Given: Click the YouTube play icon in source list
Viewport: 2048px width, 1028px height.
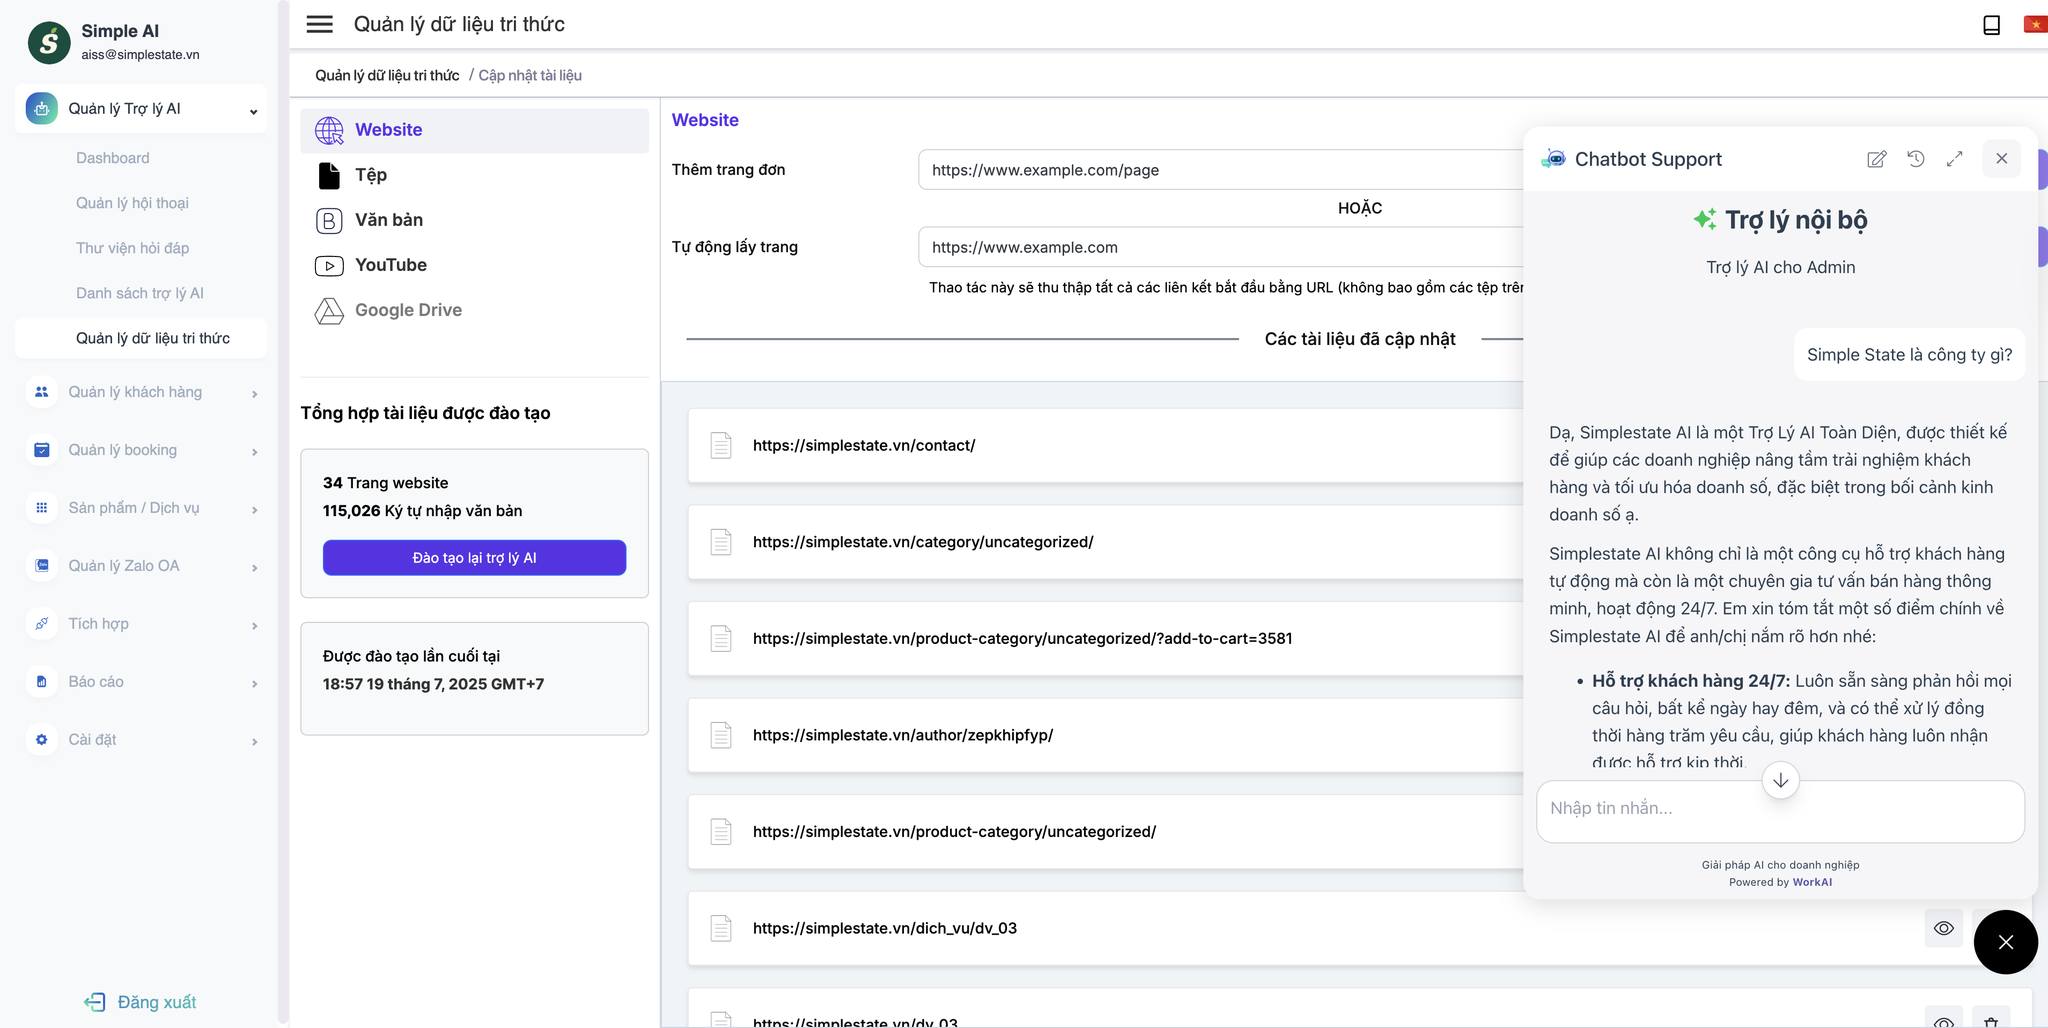Looking at the screenshot, I should coord(329,266).
